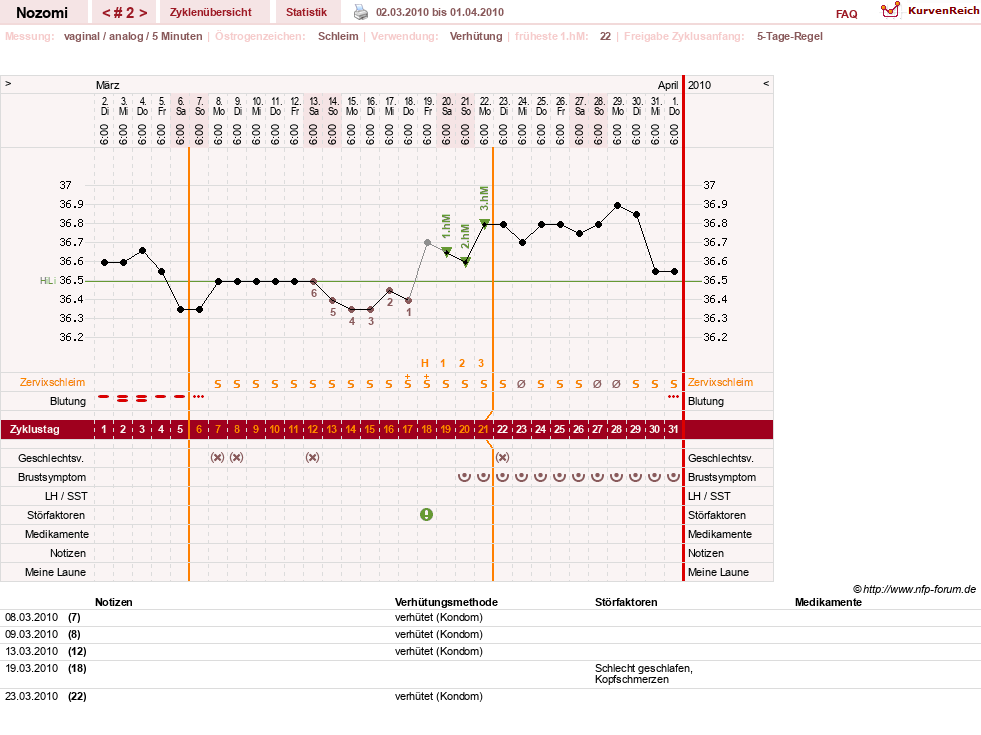The width and height of the screenshot is (981, 735).
Task: Visit the nfp-forum.de link
Action: (x=915, y=589)
